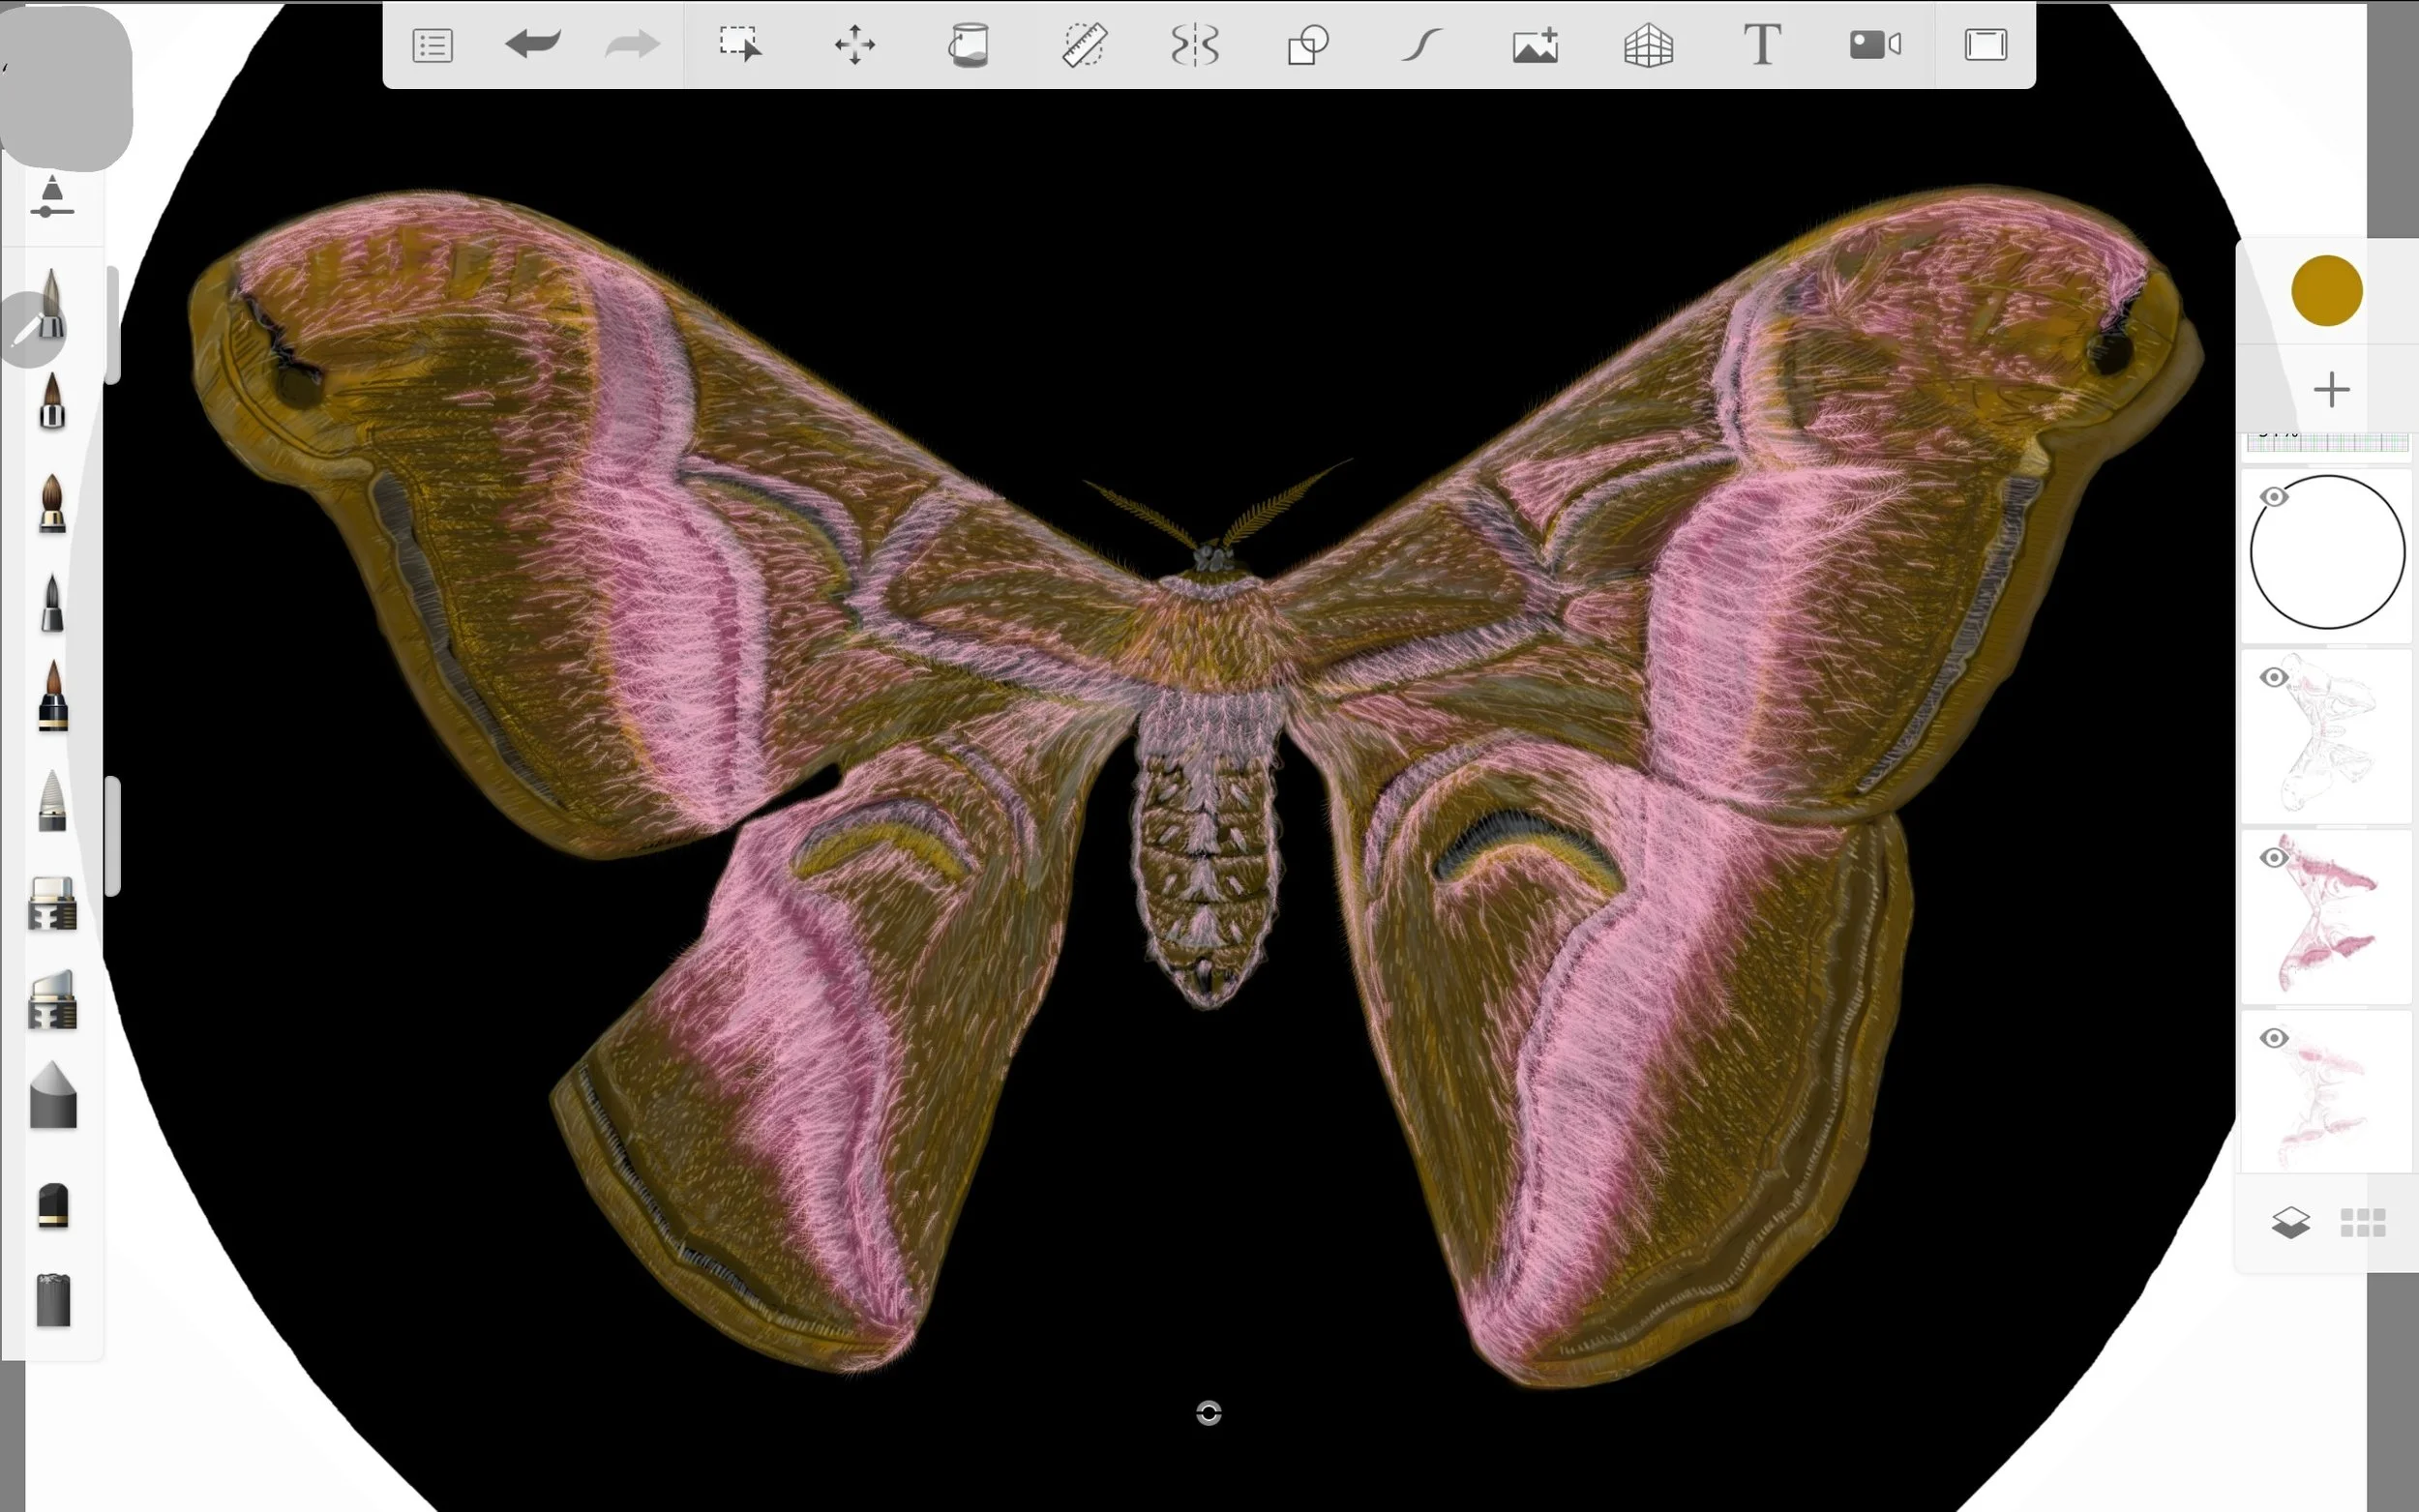Hide the faint pink wing layer

pos(2274,1038)
